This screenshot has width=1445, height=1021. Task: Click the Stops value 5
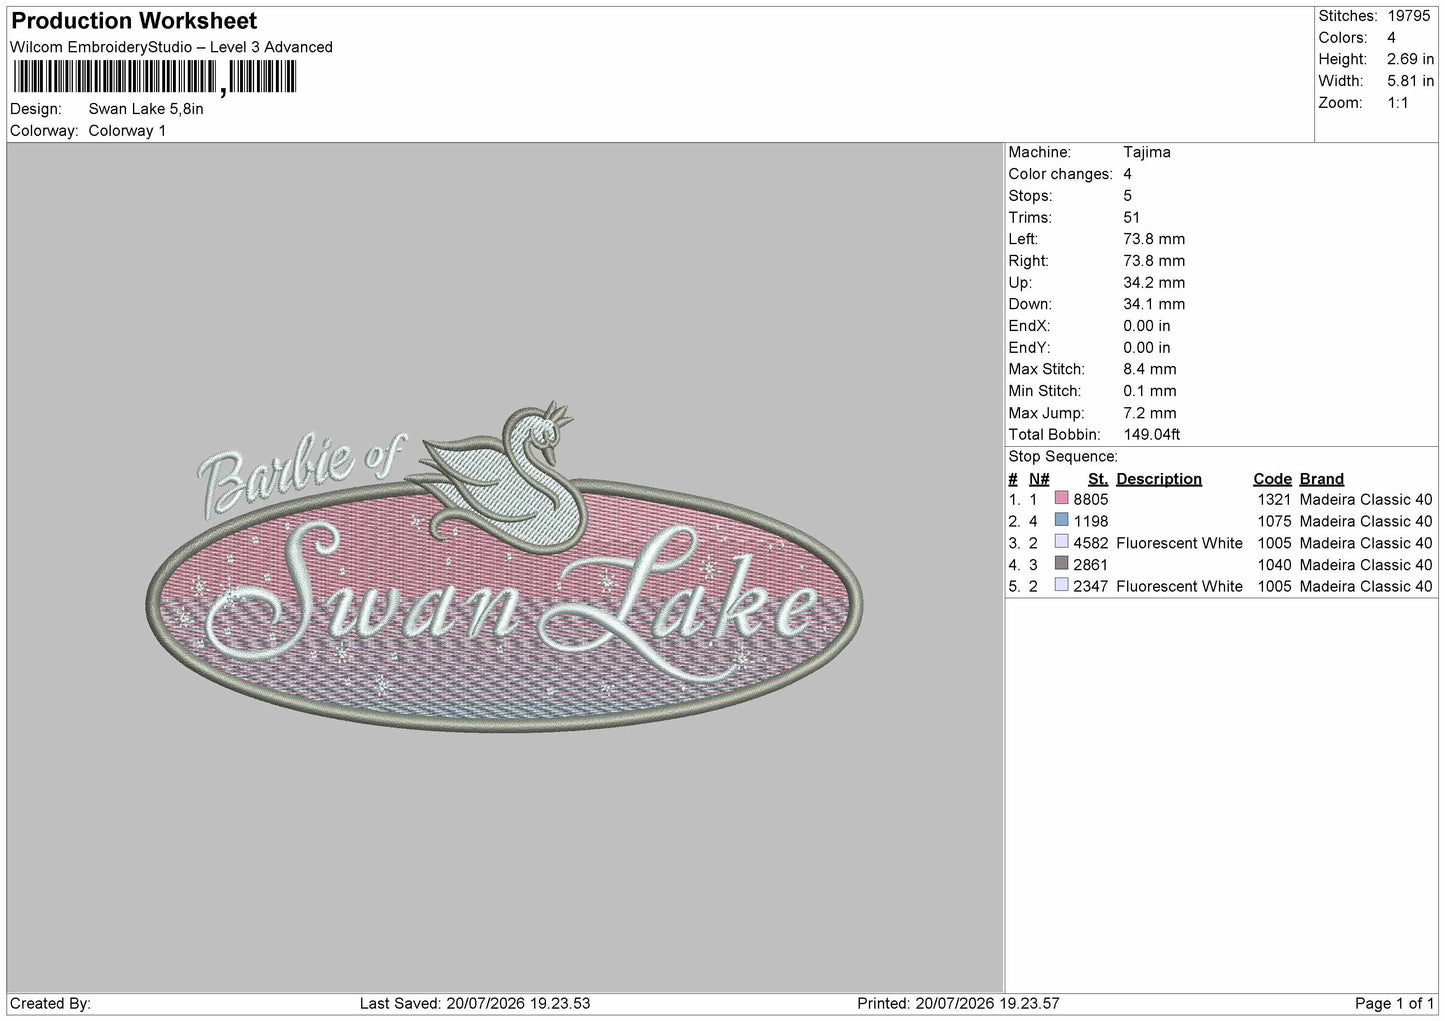(1127, 196)
